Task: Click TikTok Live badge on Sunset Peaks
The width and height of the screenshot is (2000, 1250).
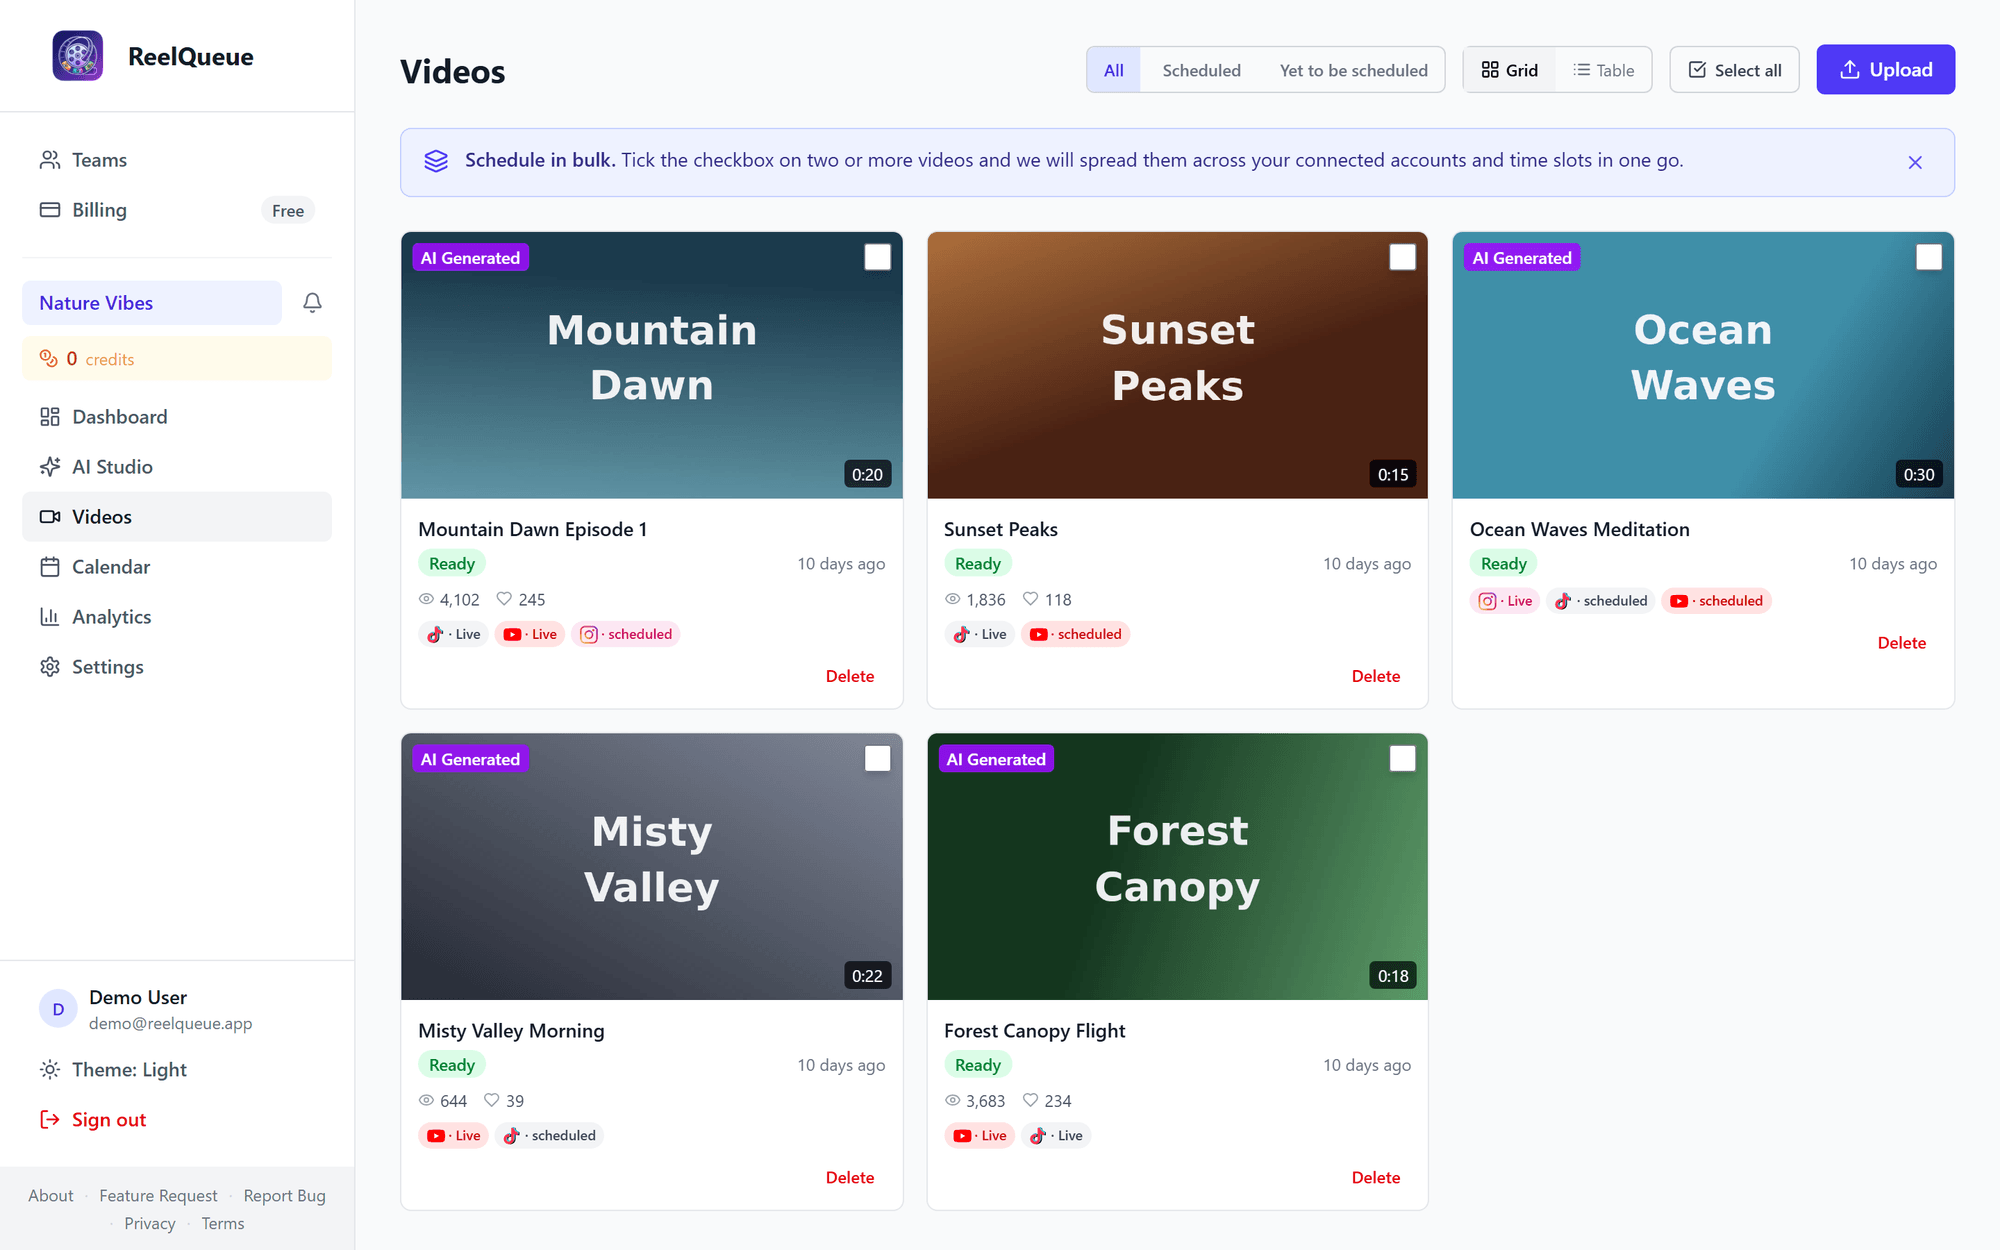Action: click(980, 634)
